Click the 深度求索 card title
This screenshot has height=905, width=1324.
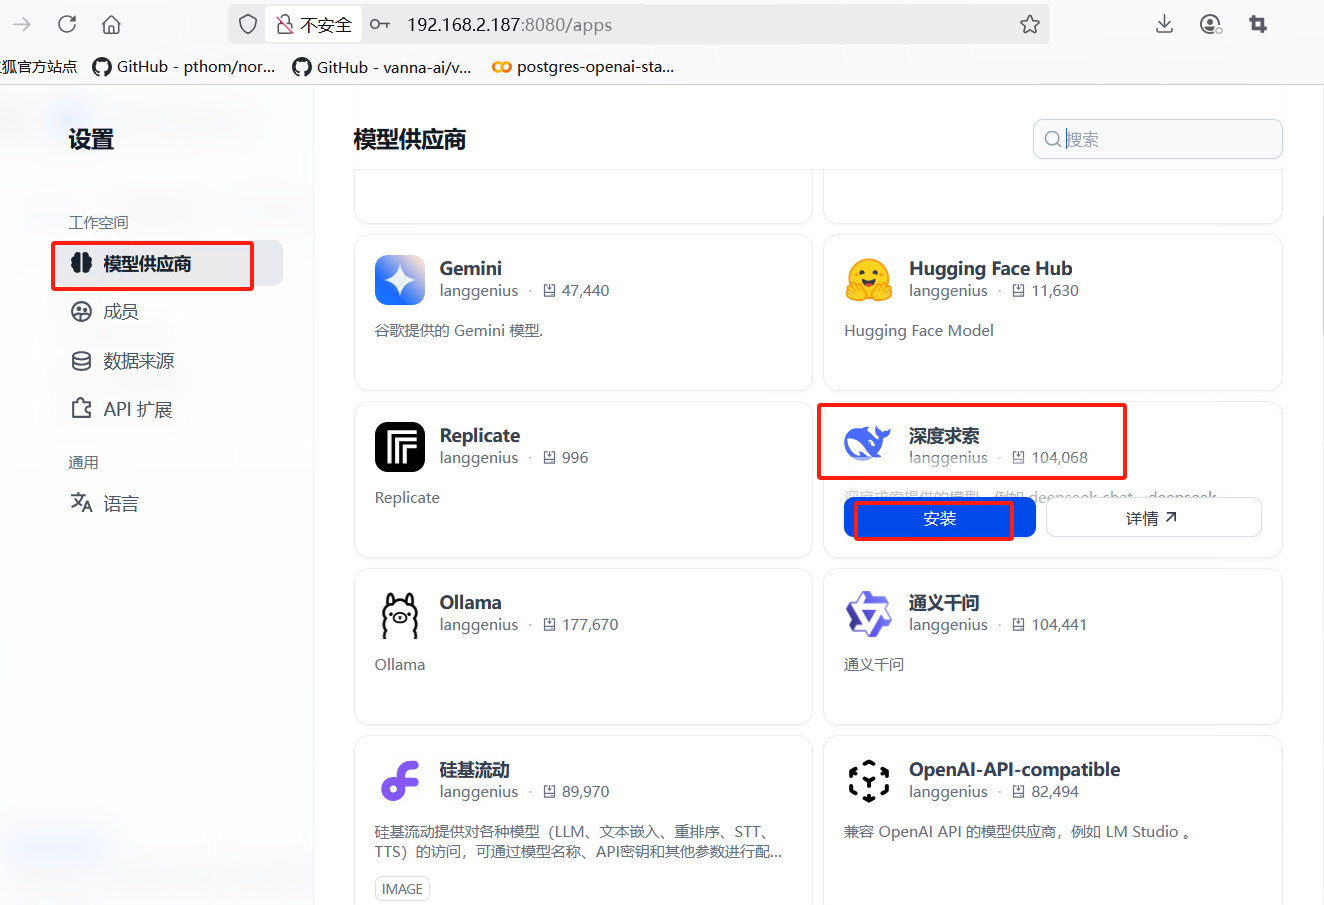click(943, 435)
